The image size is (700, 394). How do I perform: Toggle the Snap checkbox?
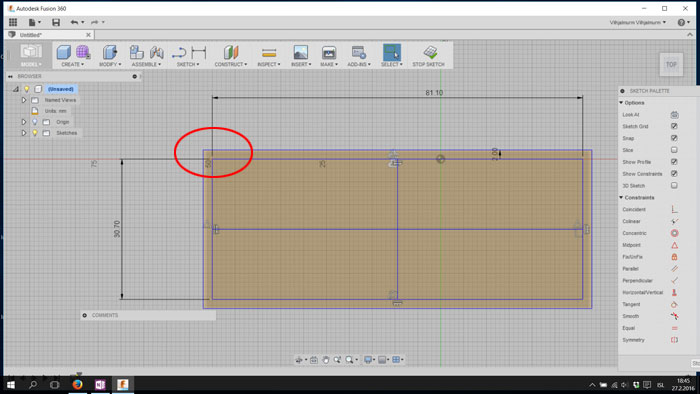674,138
